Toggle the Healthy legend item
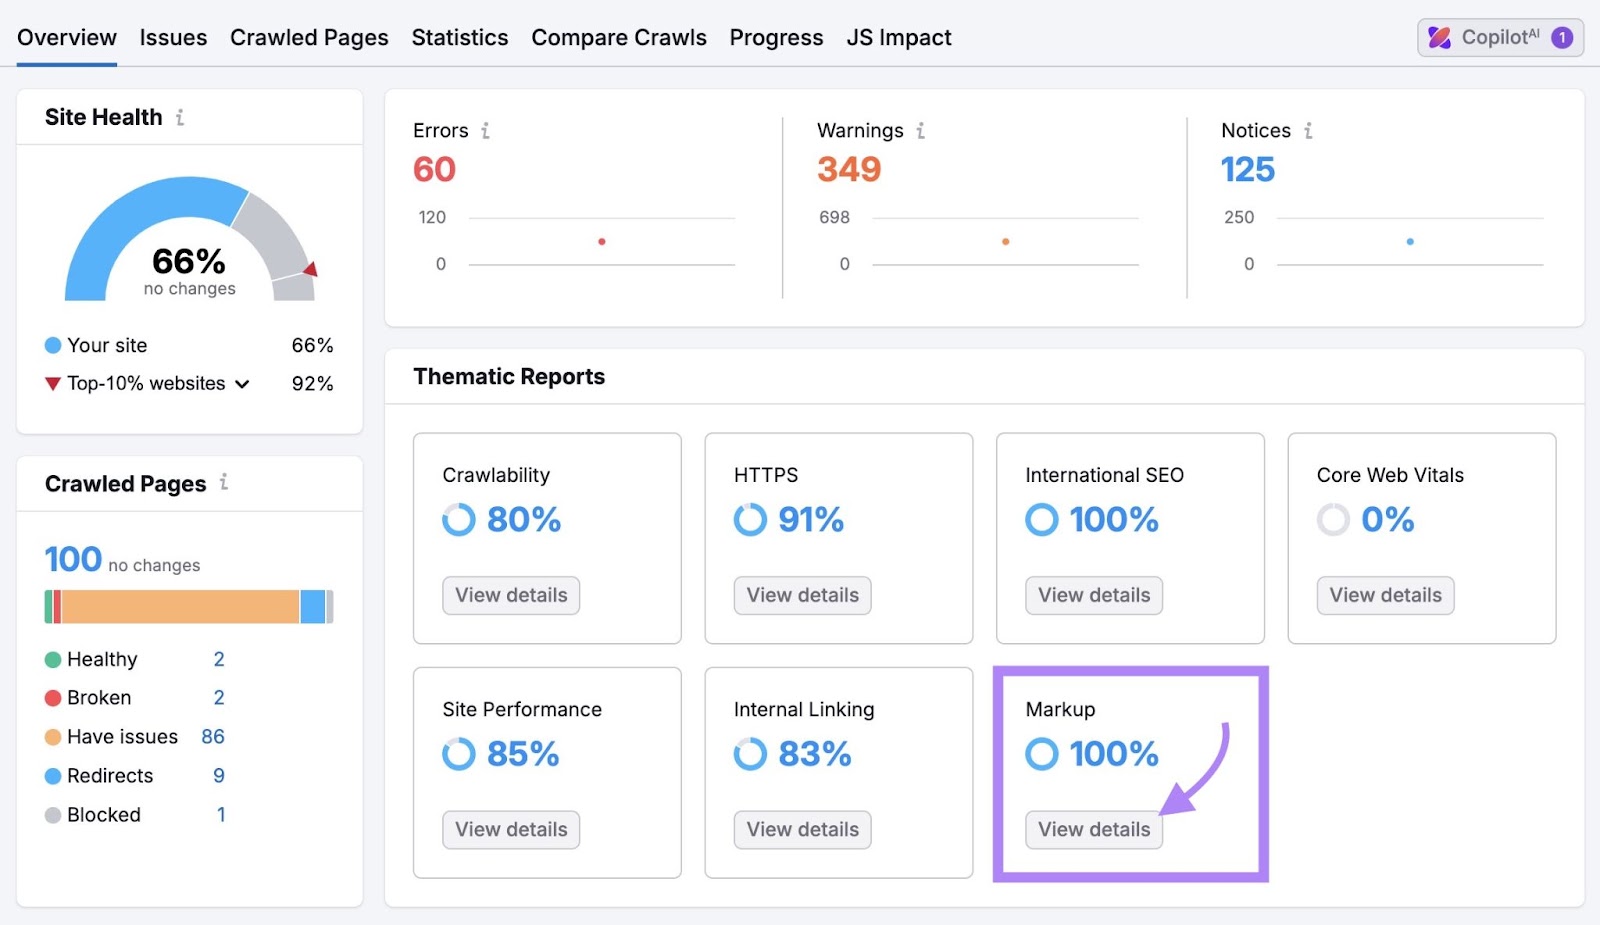The height and width of the screenshot is (925, 1600). pyautogui.click(x=100, y=658)
